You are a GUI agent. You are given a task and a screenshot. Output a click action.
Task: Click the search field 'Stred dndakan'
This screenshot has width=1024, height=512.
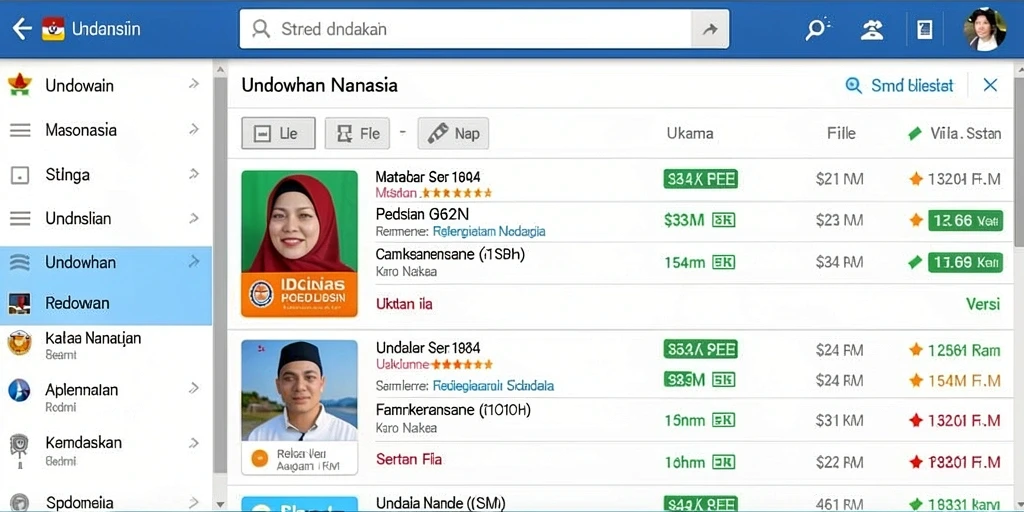(465, 29)
